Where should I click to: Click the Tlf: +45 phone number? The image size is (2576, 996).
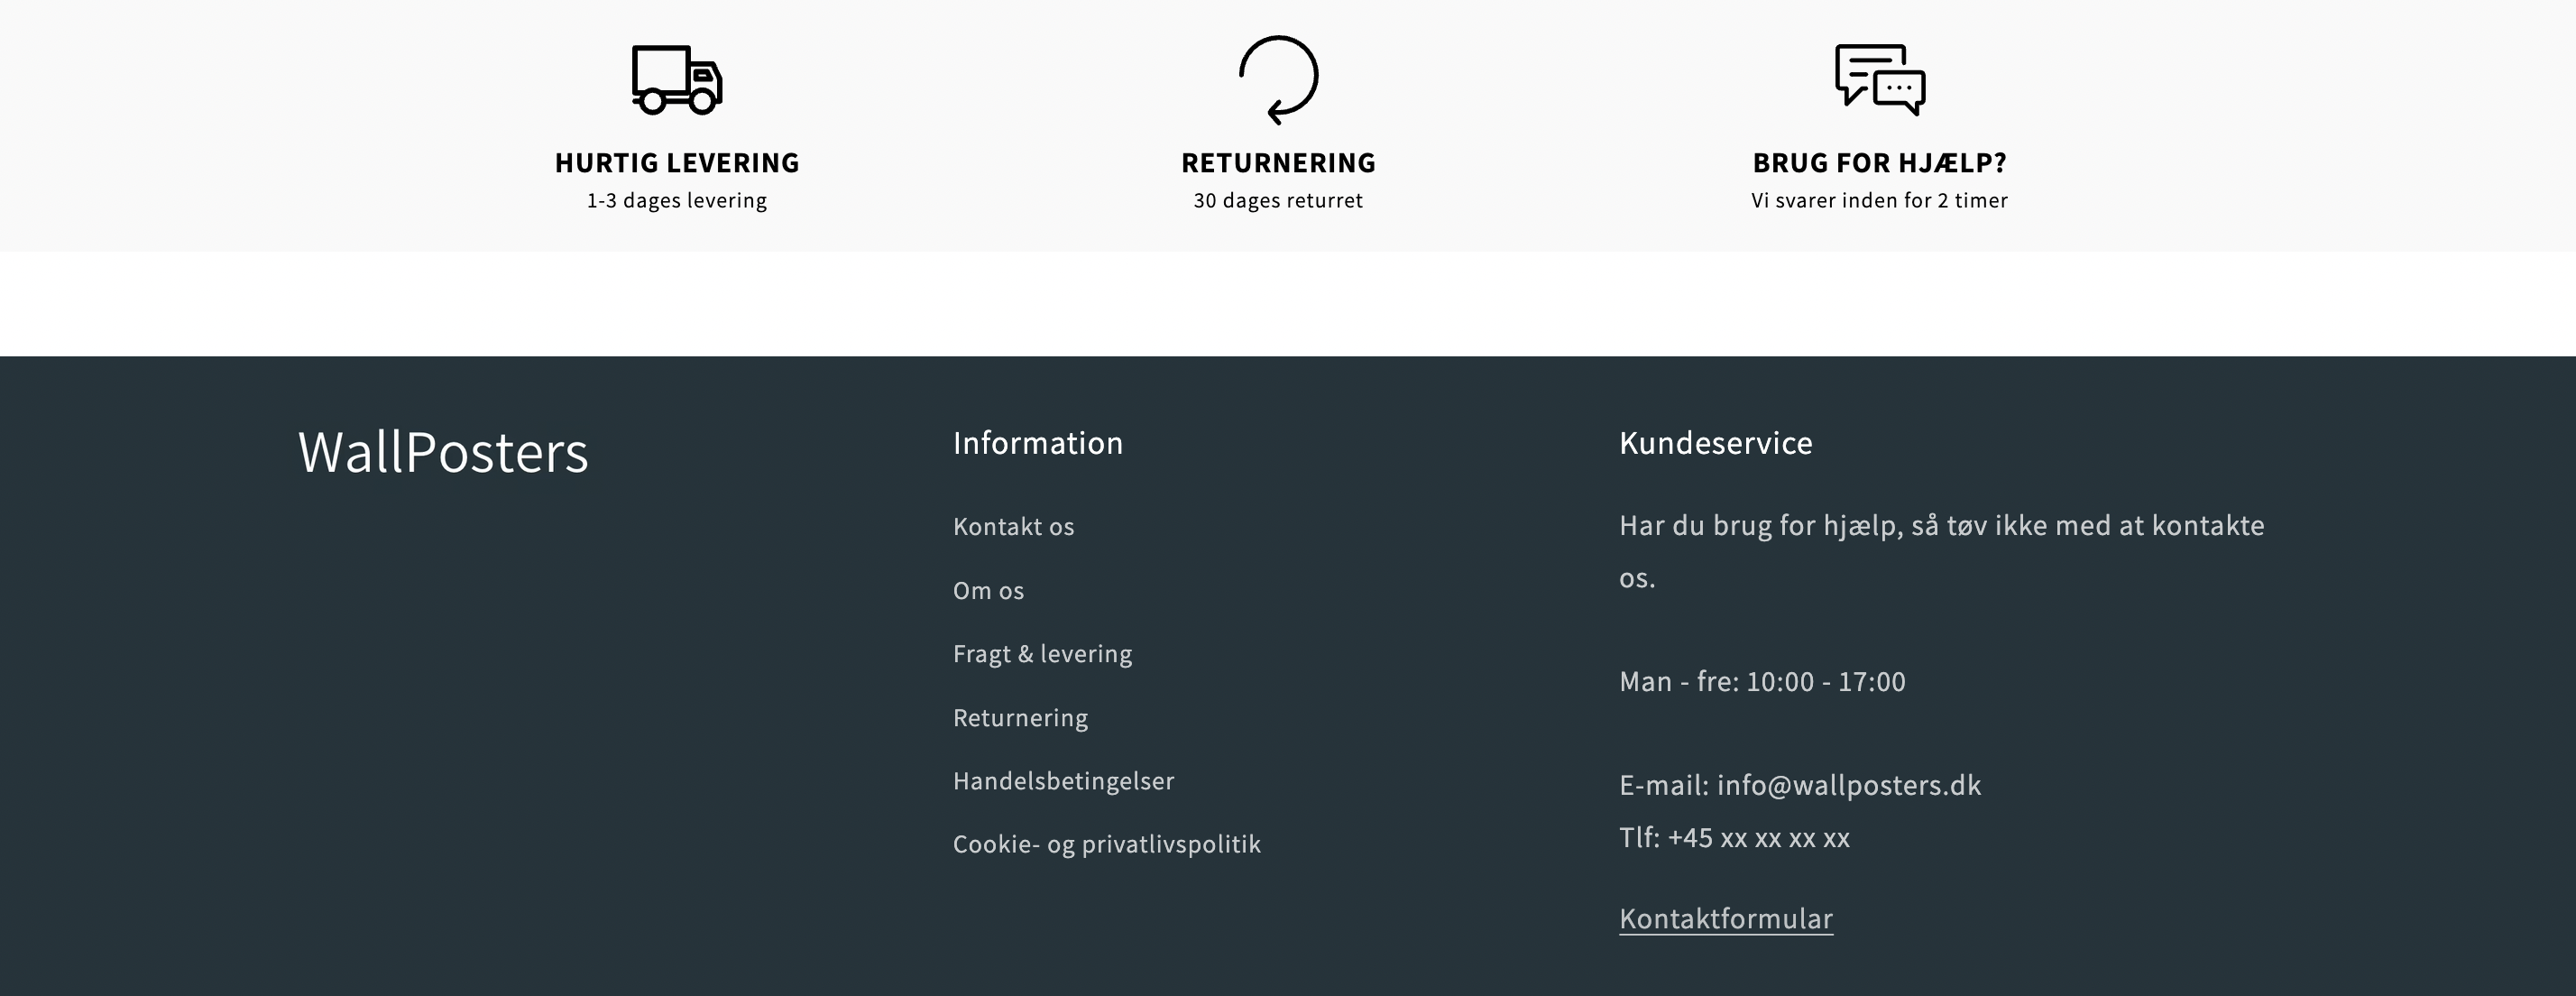pos(1758,838)
